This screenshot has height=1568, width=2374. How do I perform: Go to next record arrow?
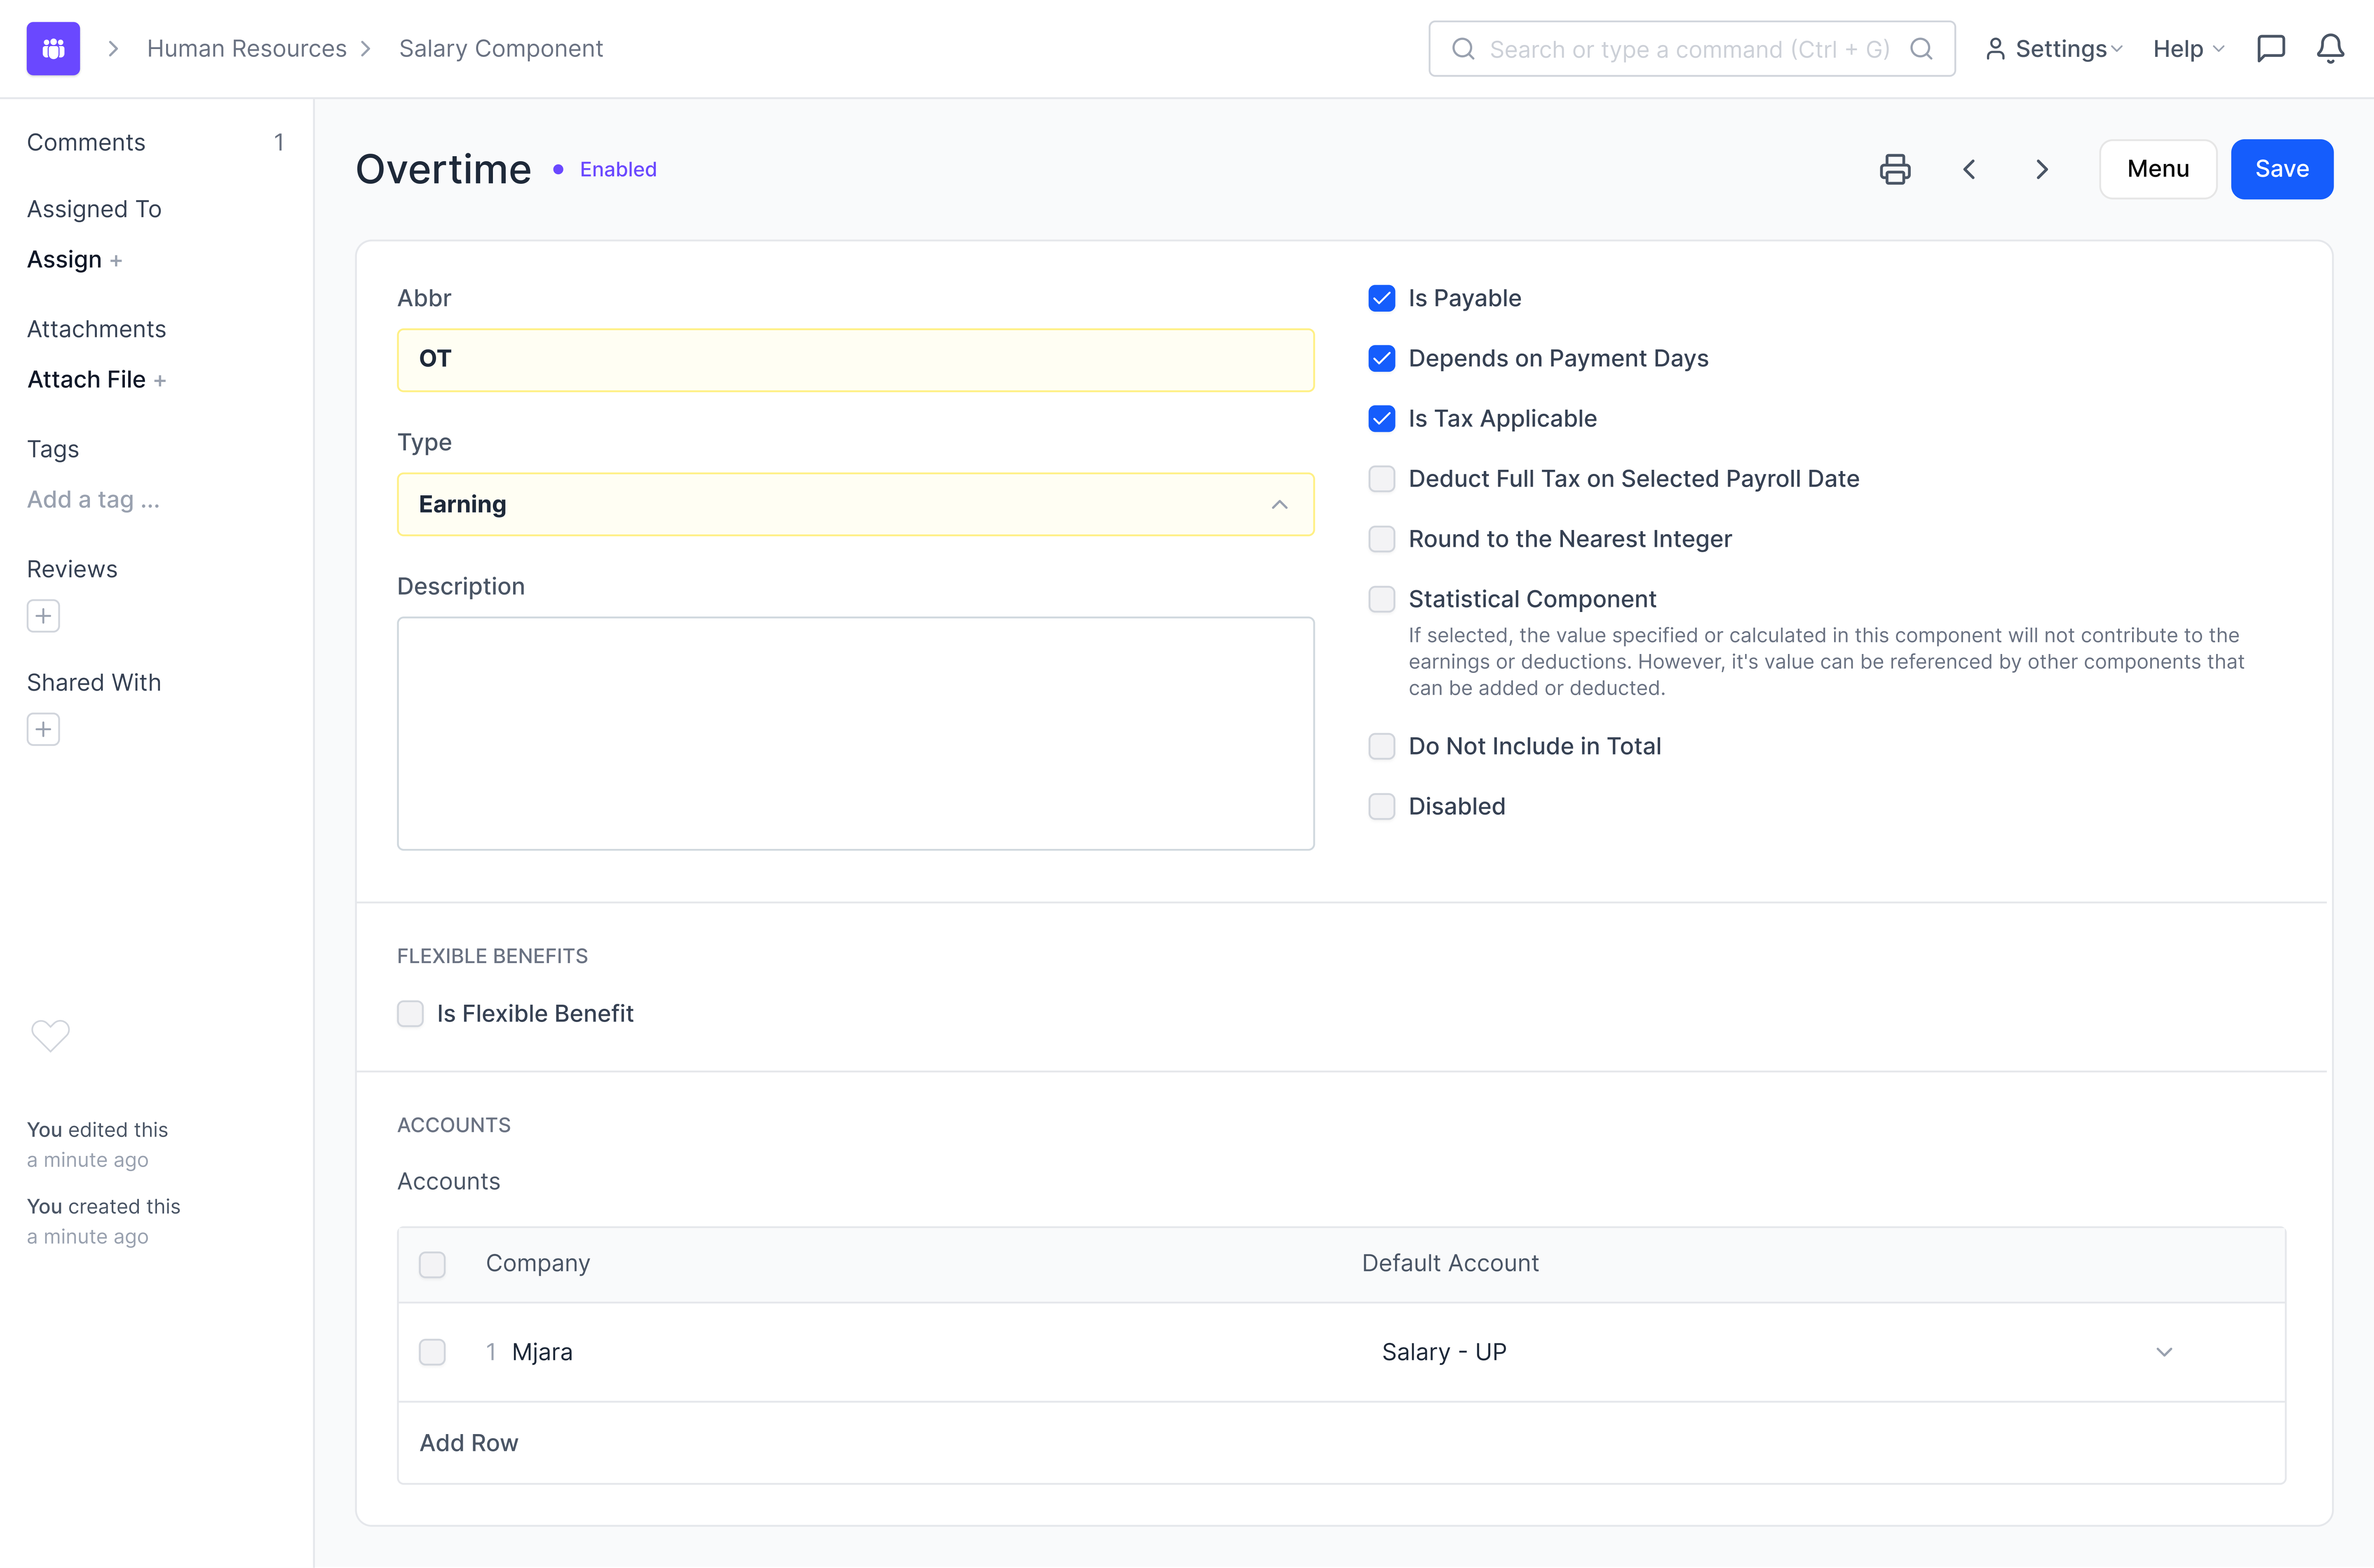pos(2042,169)
